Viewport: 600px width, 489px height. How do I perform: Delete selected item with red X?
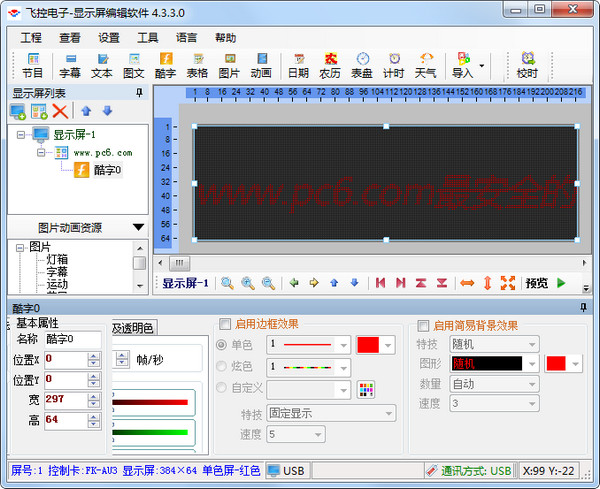tap(60, 111)
